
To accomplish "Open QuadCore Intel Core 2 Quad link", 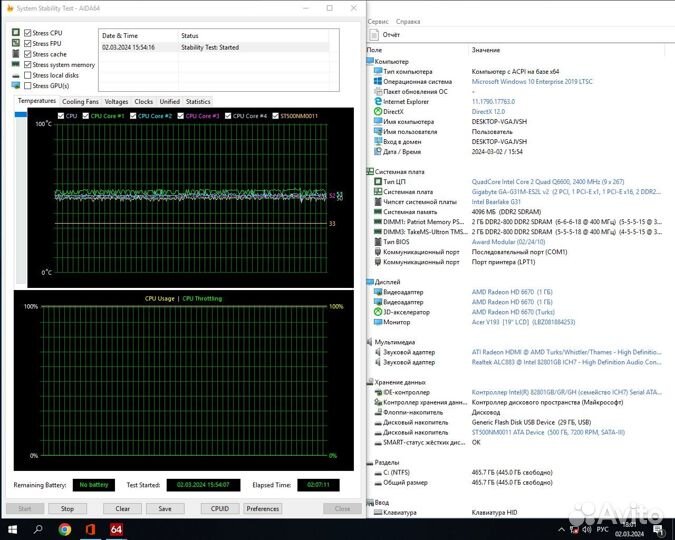I will pyautogui.click(x=548, y=182).
